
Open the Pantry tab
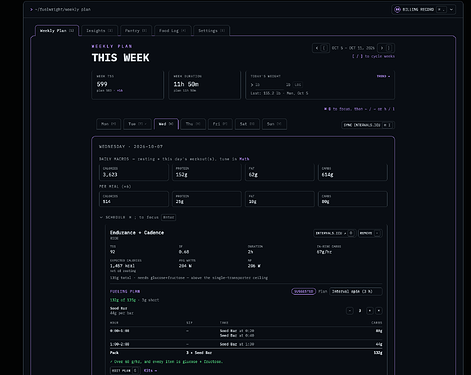pyautogui.click(x=136, y=31)
